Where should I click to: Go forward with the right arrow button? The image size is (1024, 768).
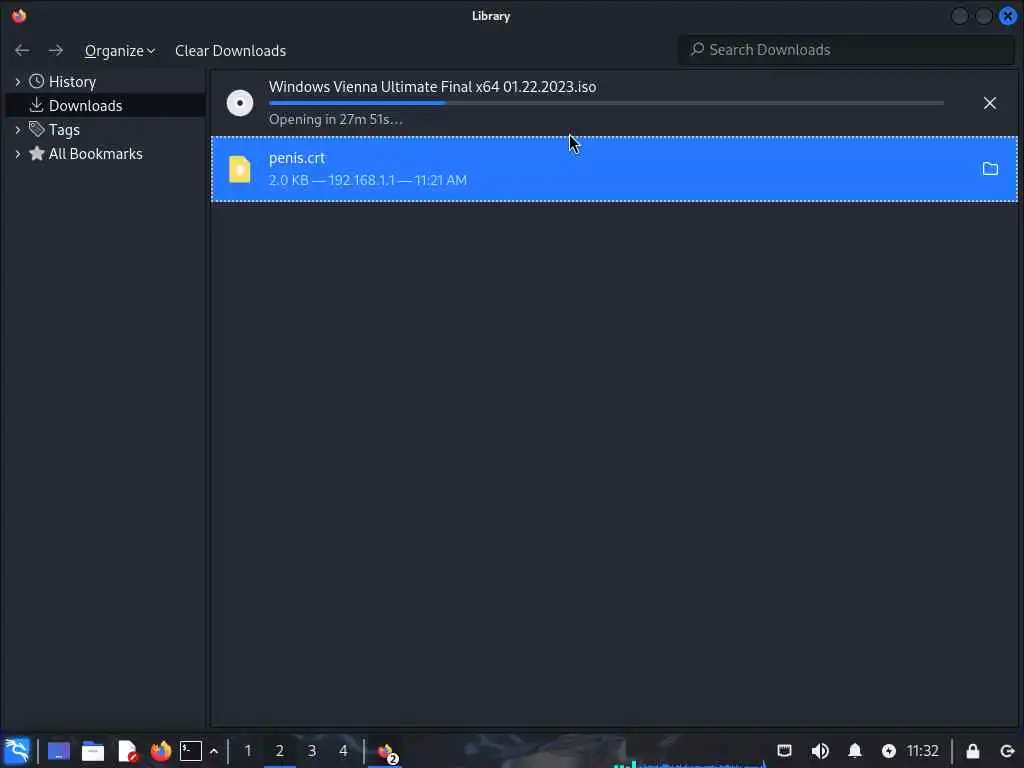56,50
